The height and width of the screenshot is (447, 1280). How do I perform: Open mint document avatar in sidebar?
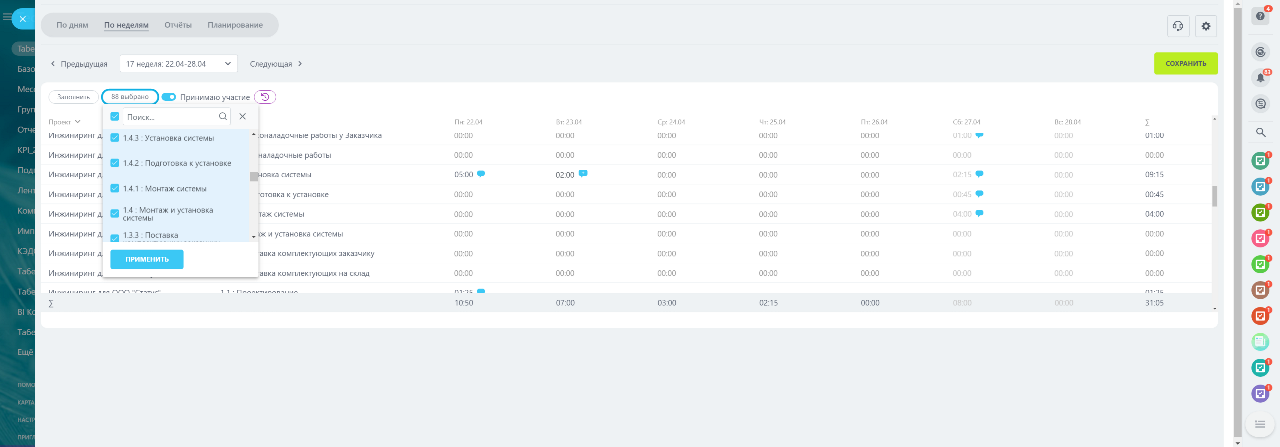point(1261,342)
